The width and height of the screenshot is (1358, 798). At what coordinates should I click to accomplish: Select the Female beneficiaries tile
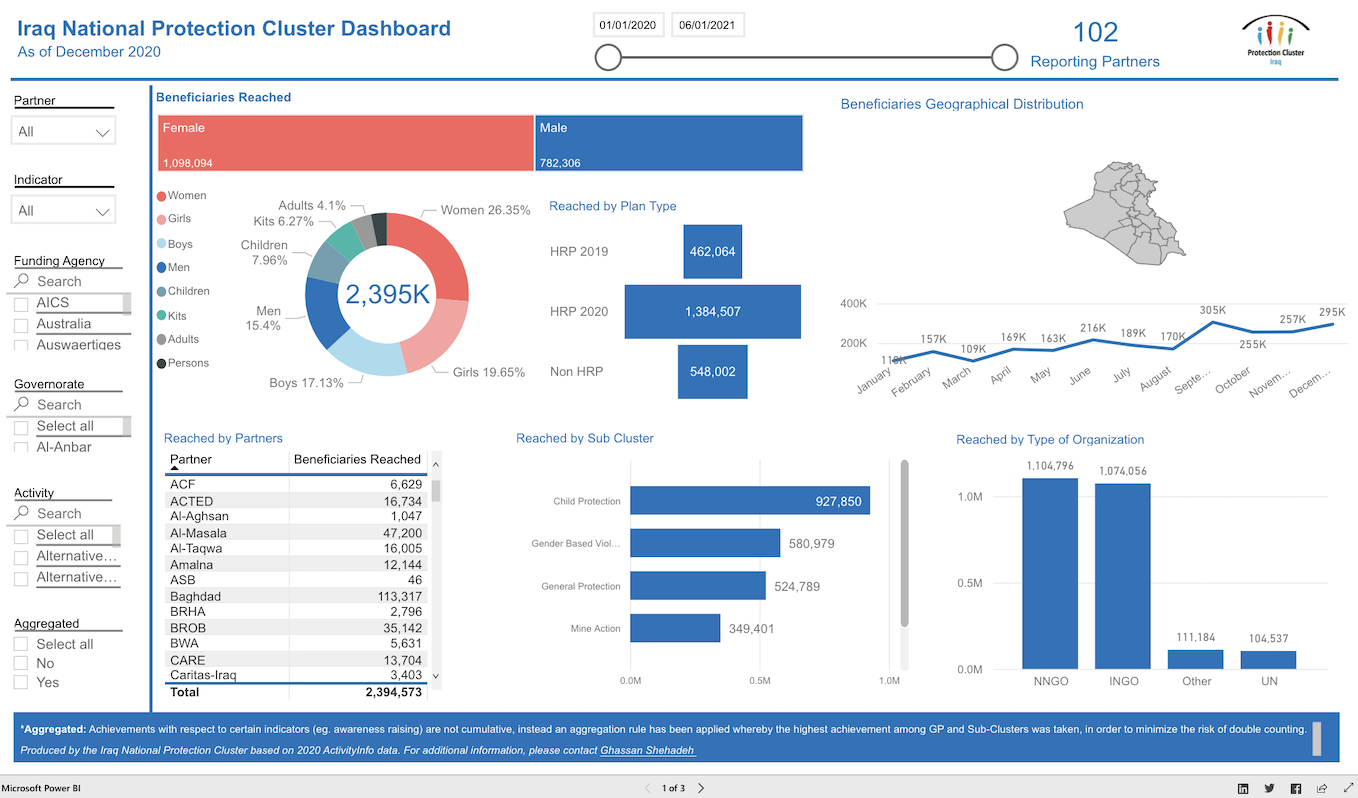click(x=345, y=143)
